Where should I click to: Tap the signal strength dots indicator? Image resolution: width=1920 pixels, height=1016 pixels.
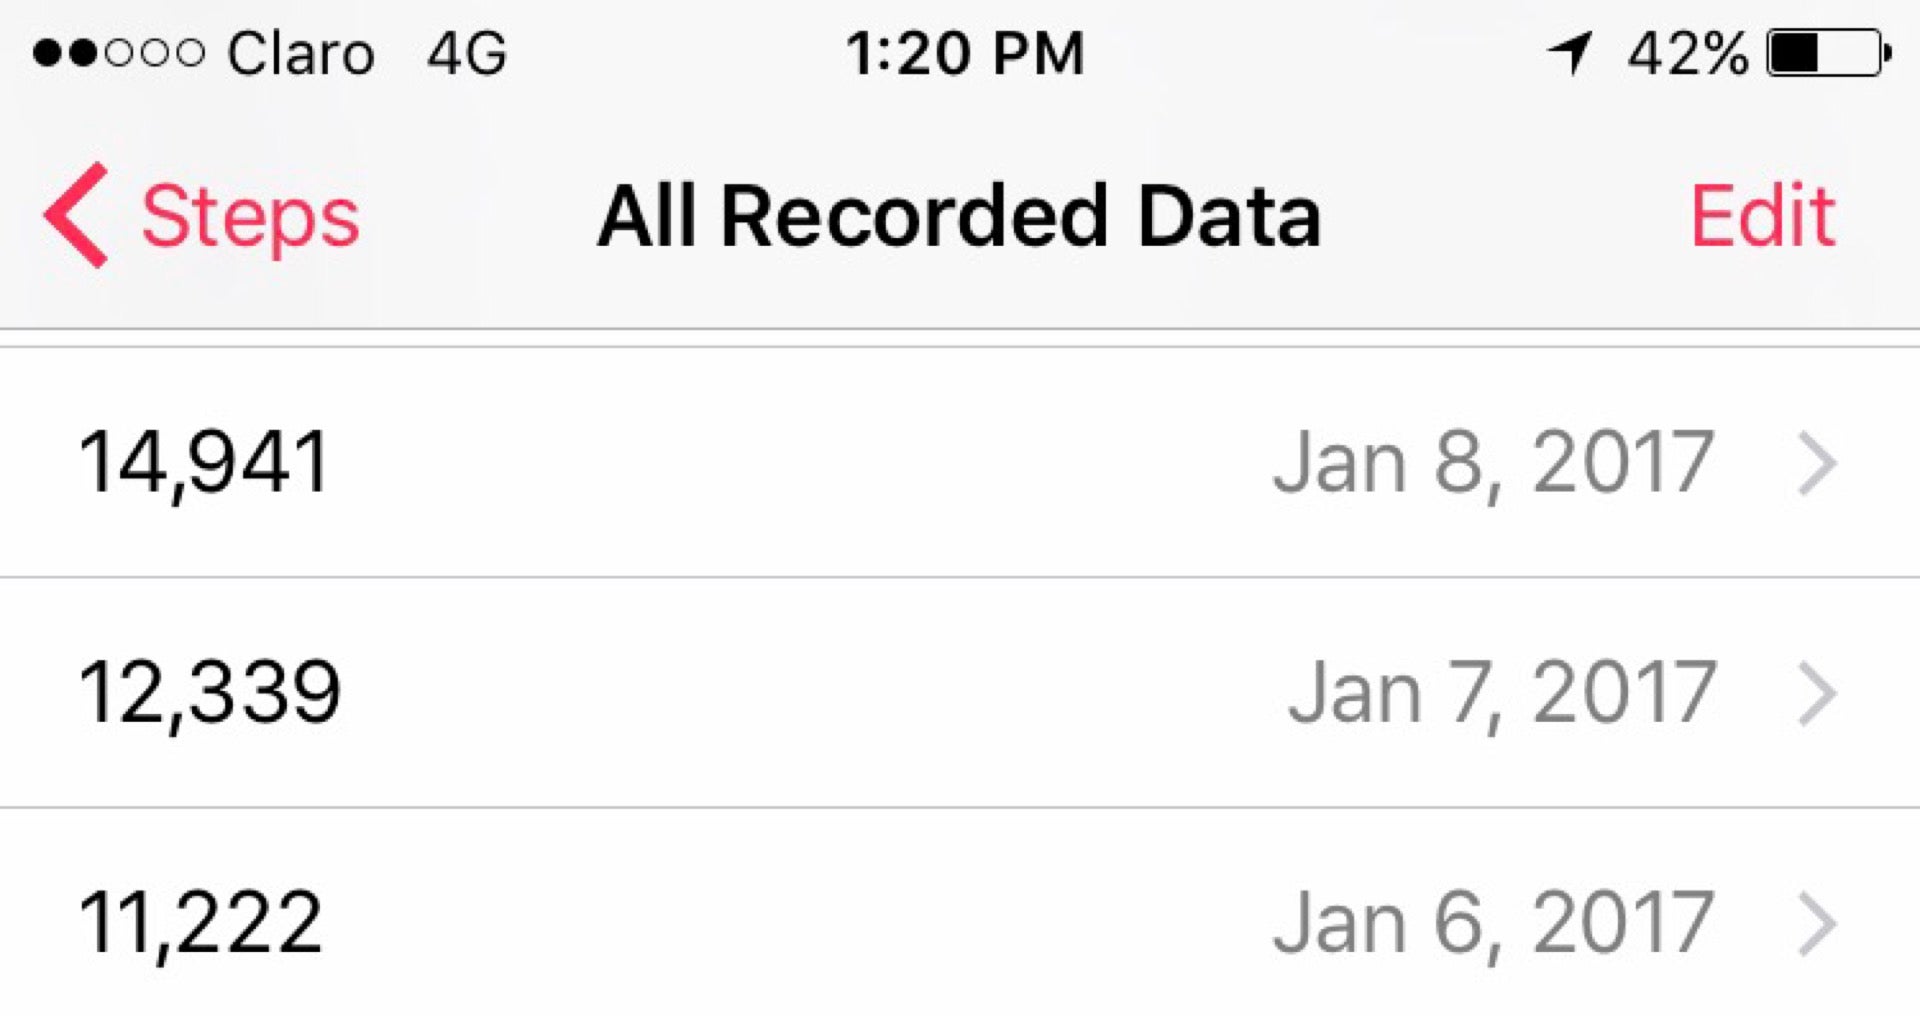pos(119,53)
